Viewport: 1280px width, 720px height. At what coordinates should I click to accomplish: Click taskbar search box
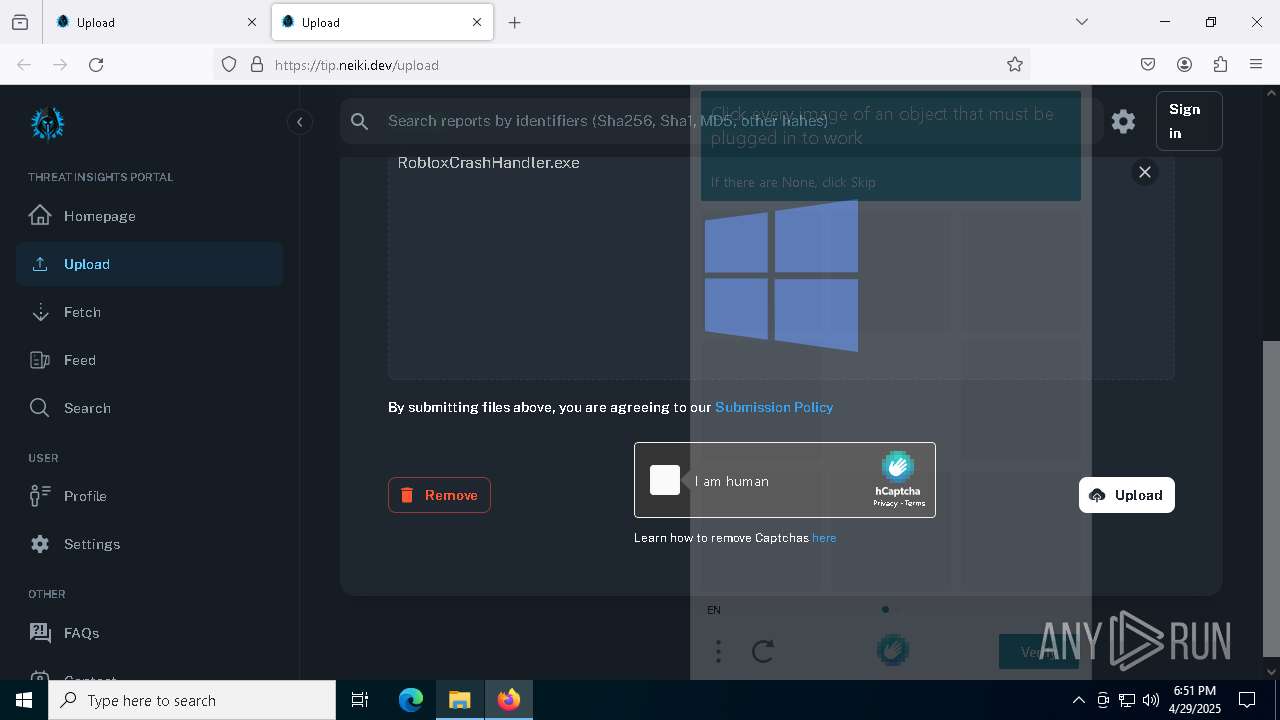point(192,700)
